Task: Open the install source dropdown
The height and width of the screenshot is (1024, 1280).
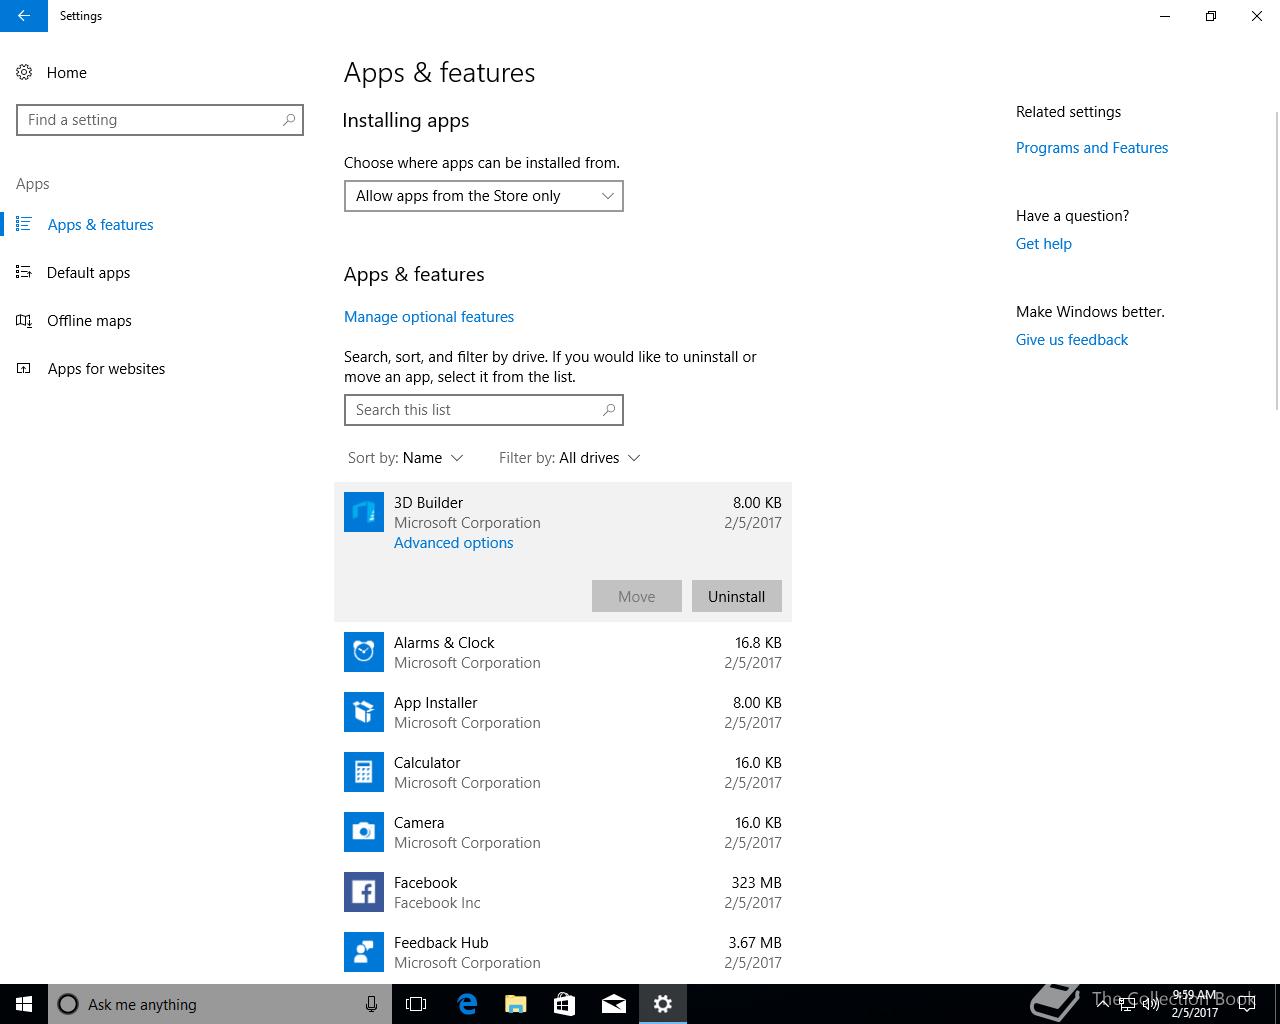Action: (484, 196)
